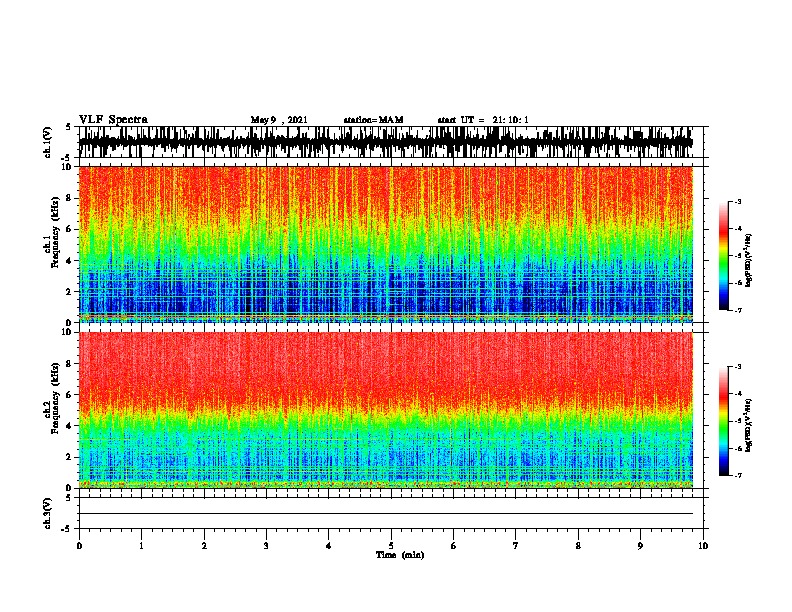Click the ch.2 colorbar log(PSD) label

tap(749, 425)
